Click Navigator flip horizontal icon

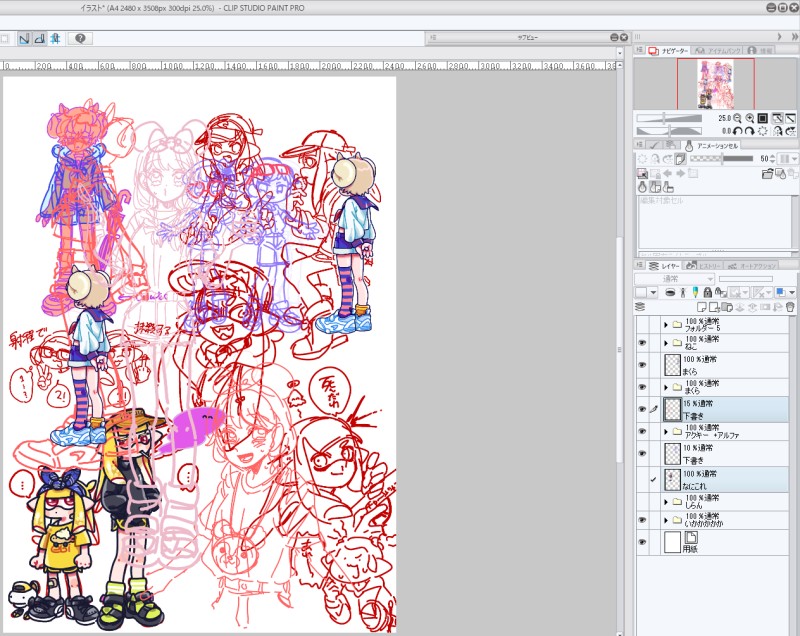click(778, 131)
